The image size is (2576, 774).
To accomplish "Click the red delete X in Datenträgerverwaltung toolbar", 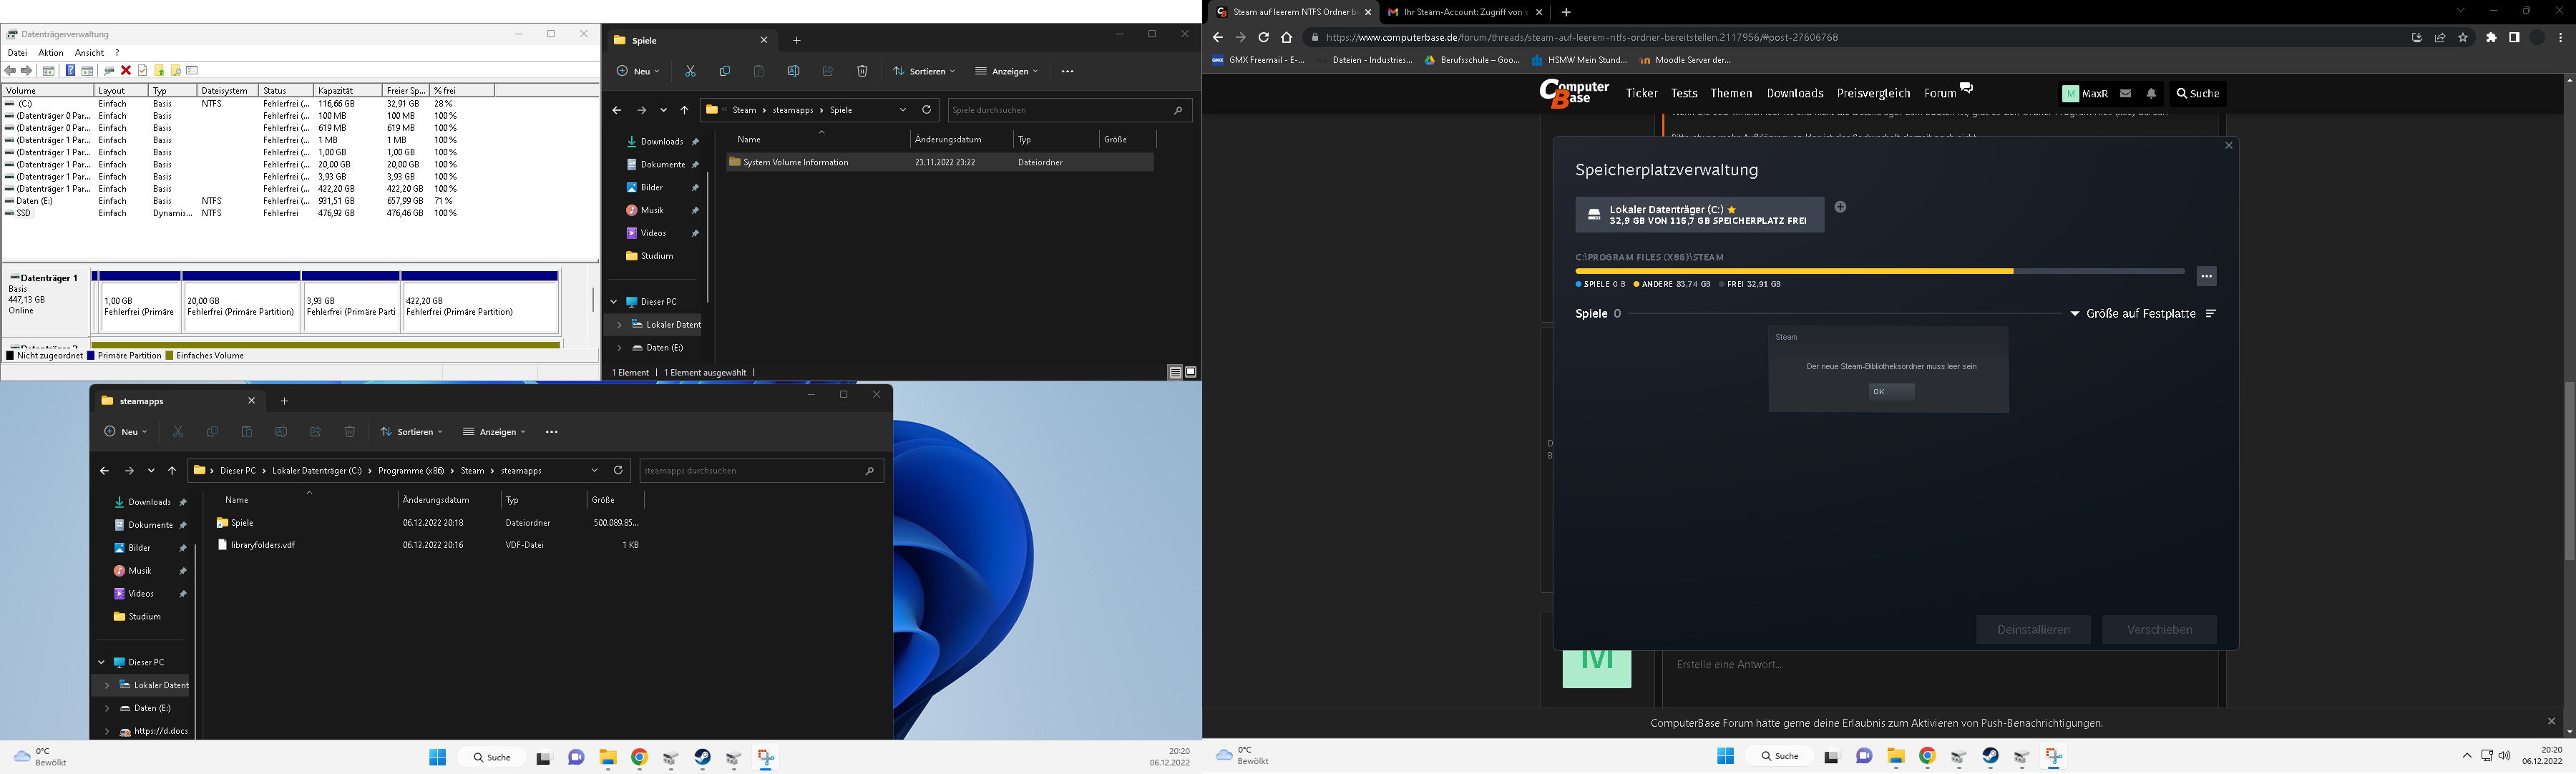I will 126,71.
